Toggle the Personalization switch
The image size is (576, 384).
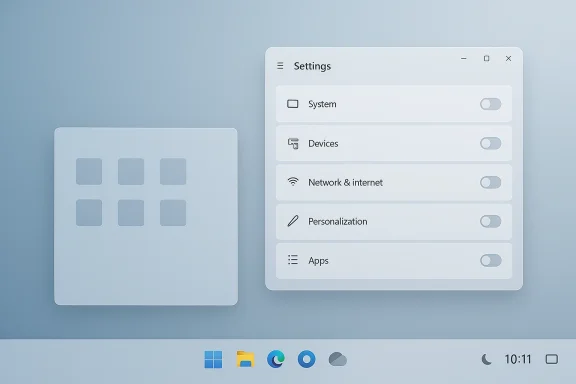click(x=490, y=221)
